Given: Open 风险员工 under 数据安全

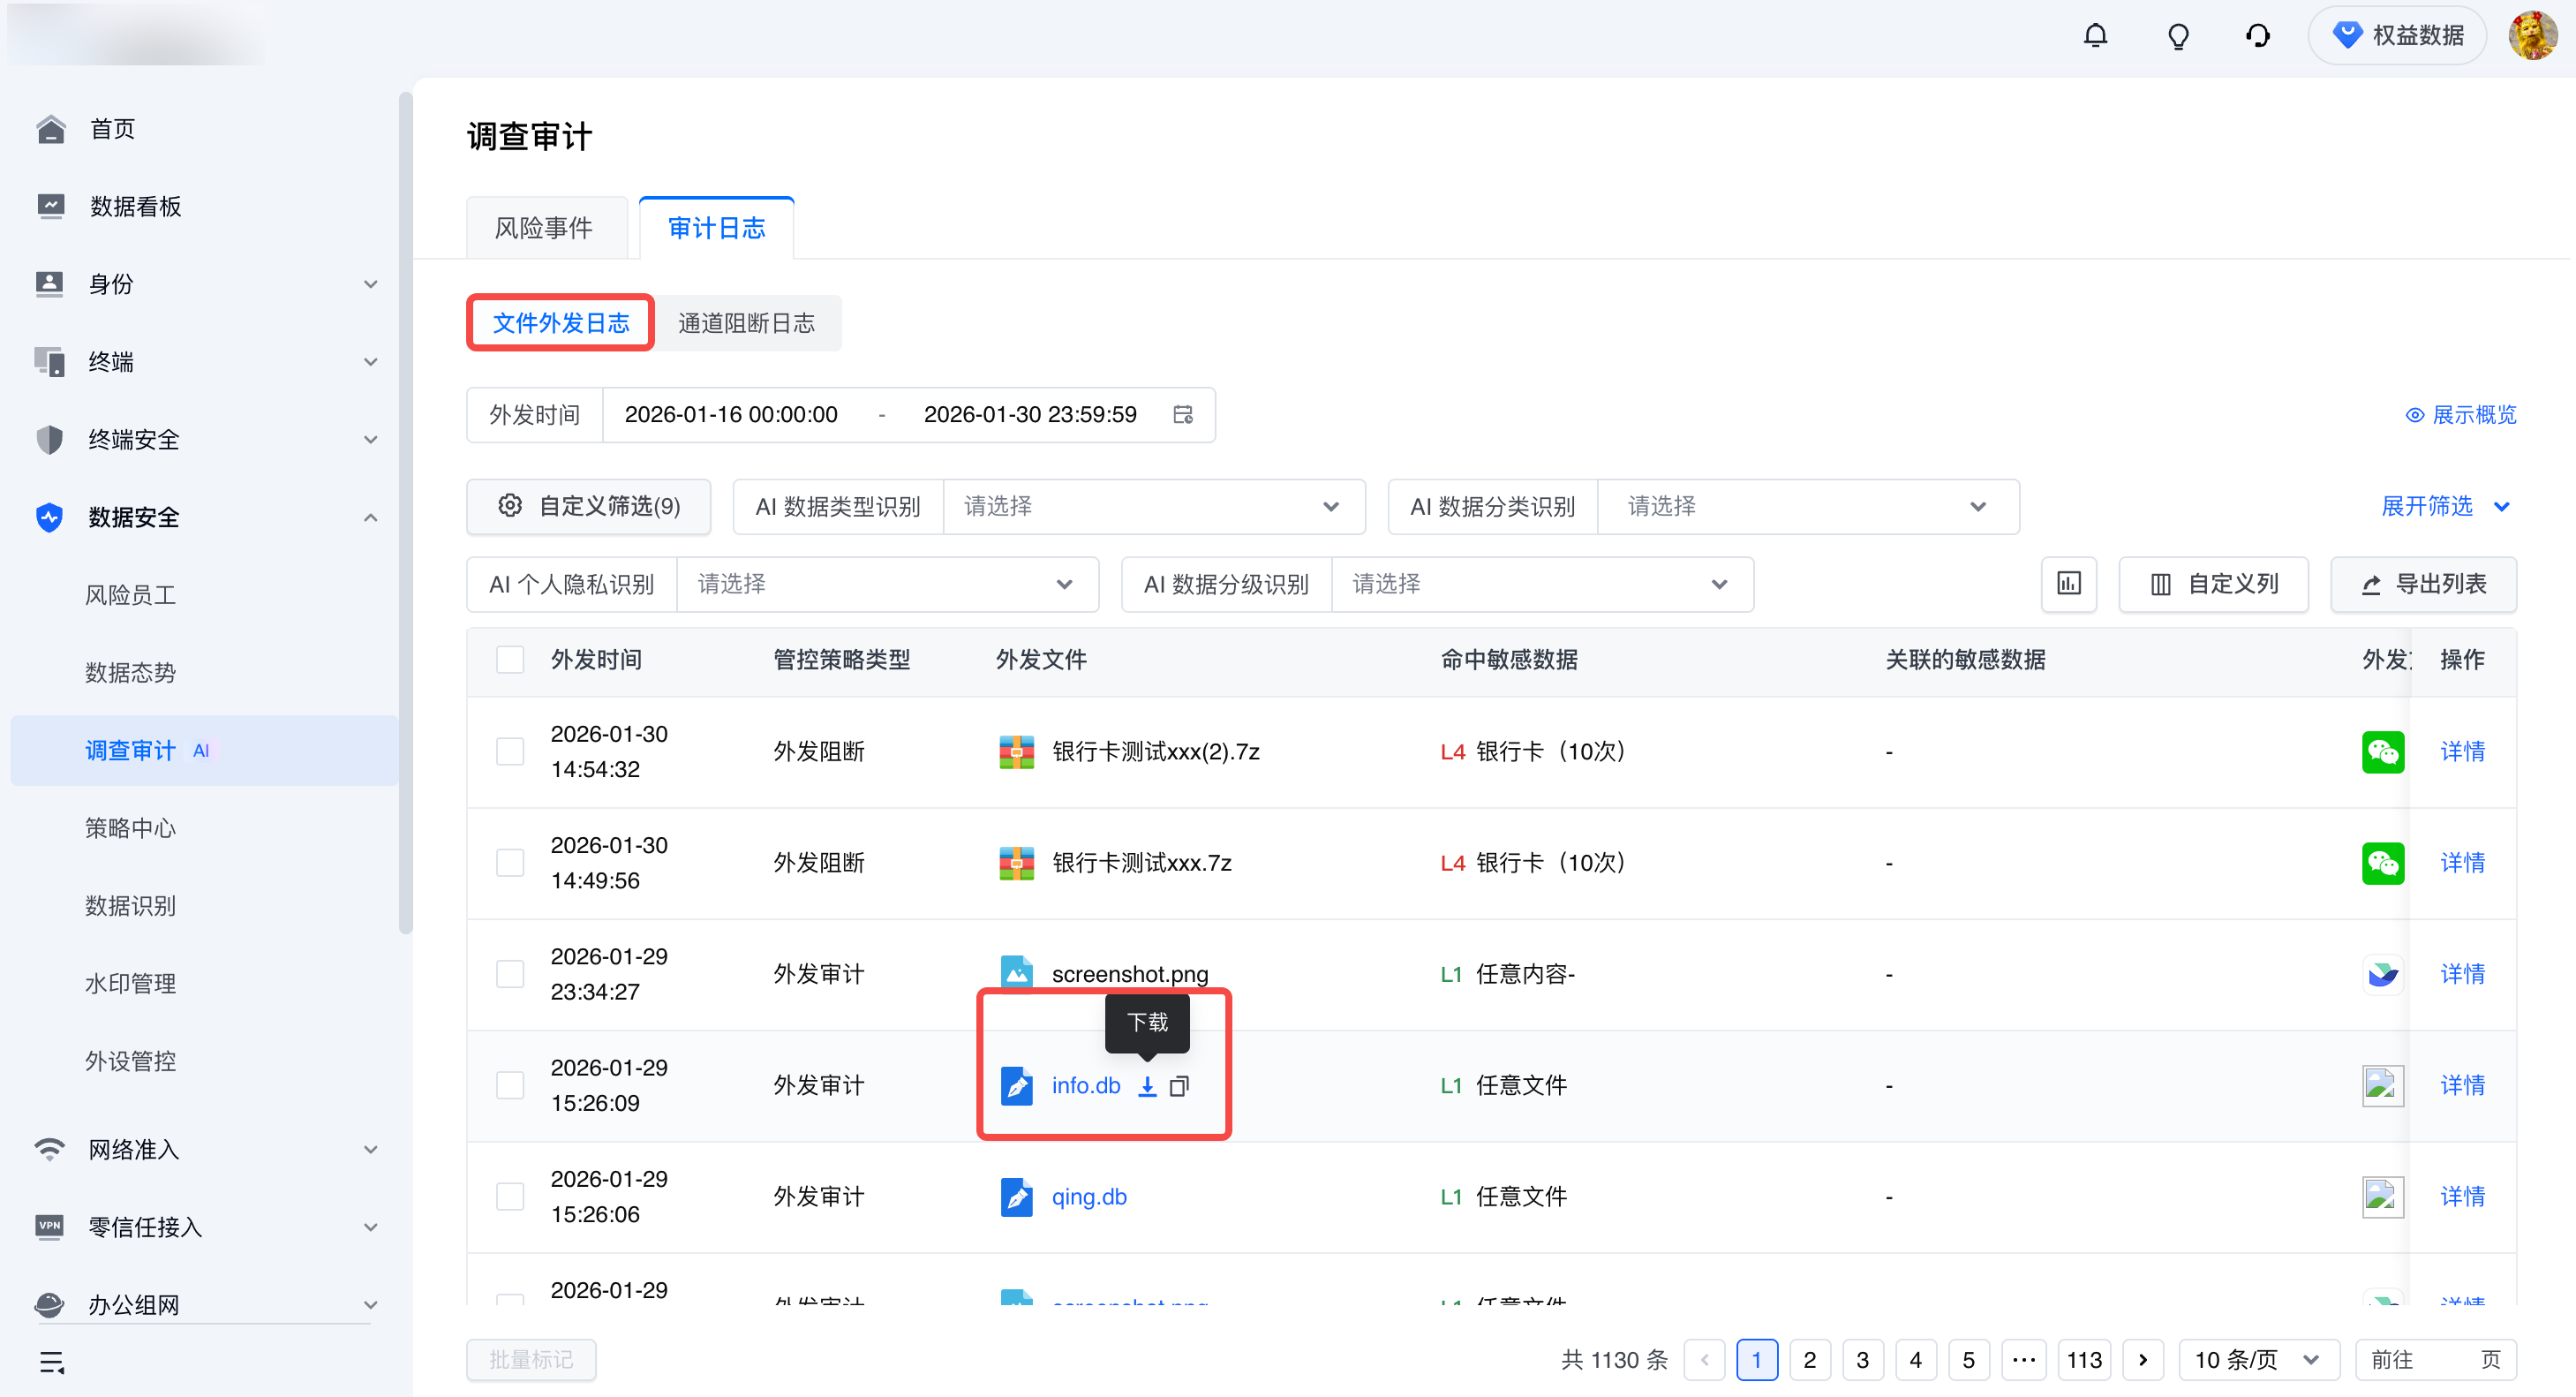Looking at the screenshot, I should (x=130, y=595).
